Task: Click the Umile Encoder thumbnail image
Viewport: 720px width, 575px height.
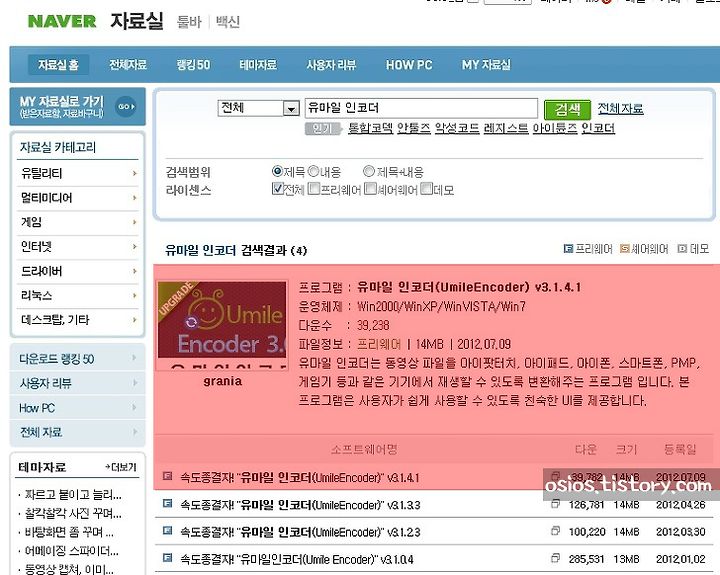Action: pyautogui.click(x=222, y=325)
